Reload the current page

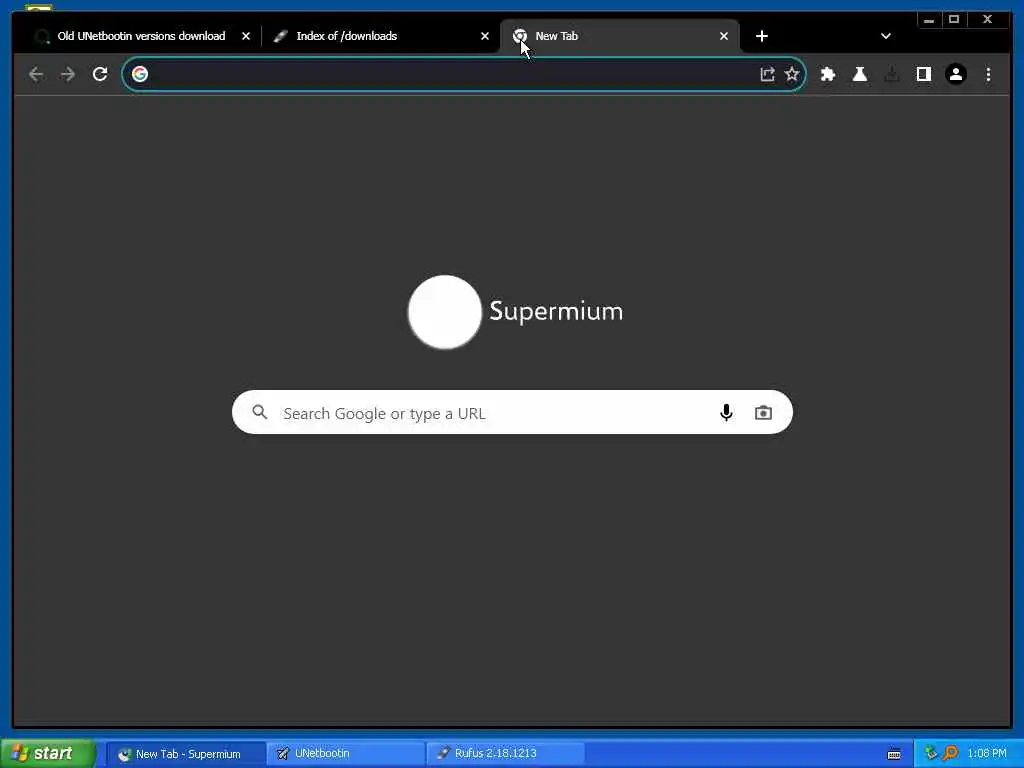(x=100, y=74)
